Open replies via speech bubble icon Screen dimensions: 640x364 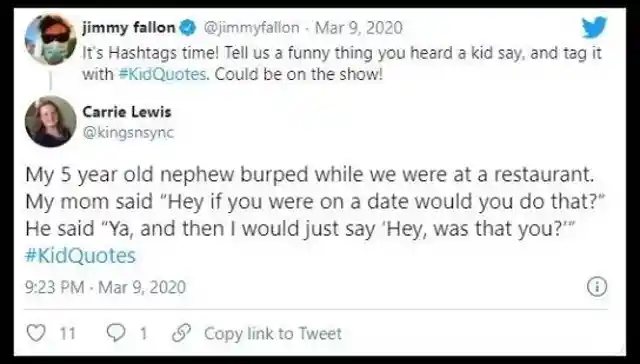[x=116, y=333]
